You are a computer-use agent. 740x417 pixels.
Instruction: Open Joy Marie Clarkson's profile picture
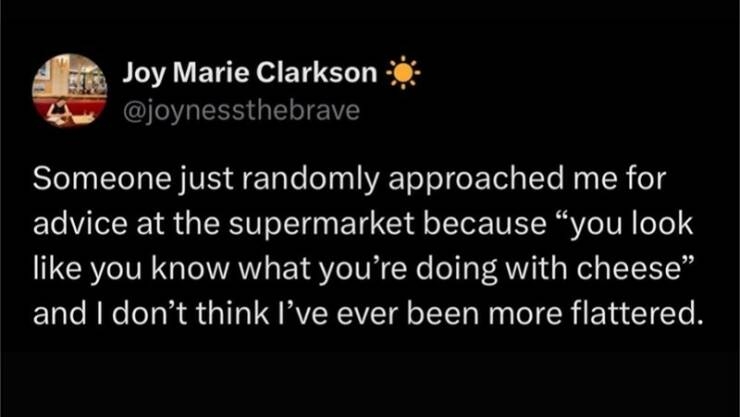point(69,90)
